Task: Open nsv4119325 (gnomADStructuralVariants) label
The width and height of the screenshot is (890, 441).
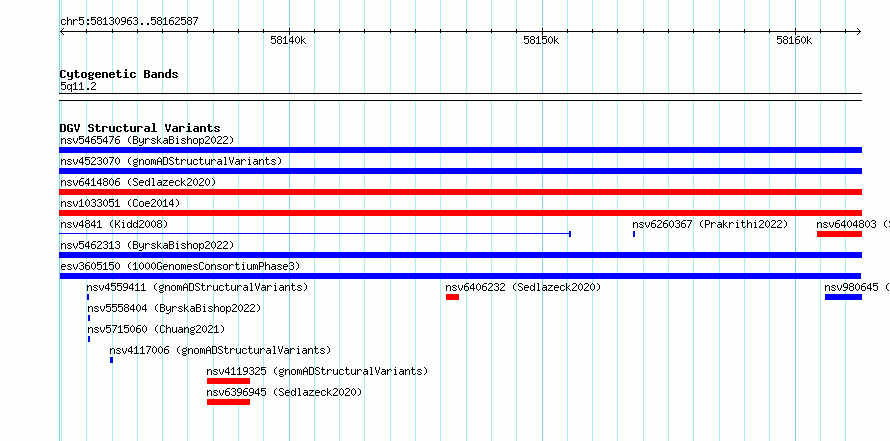Action: (317, 371)
